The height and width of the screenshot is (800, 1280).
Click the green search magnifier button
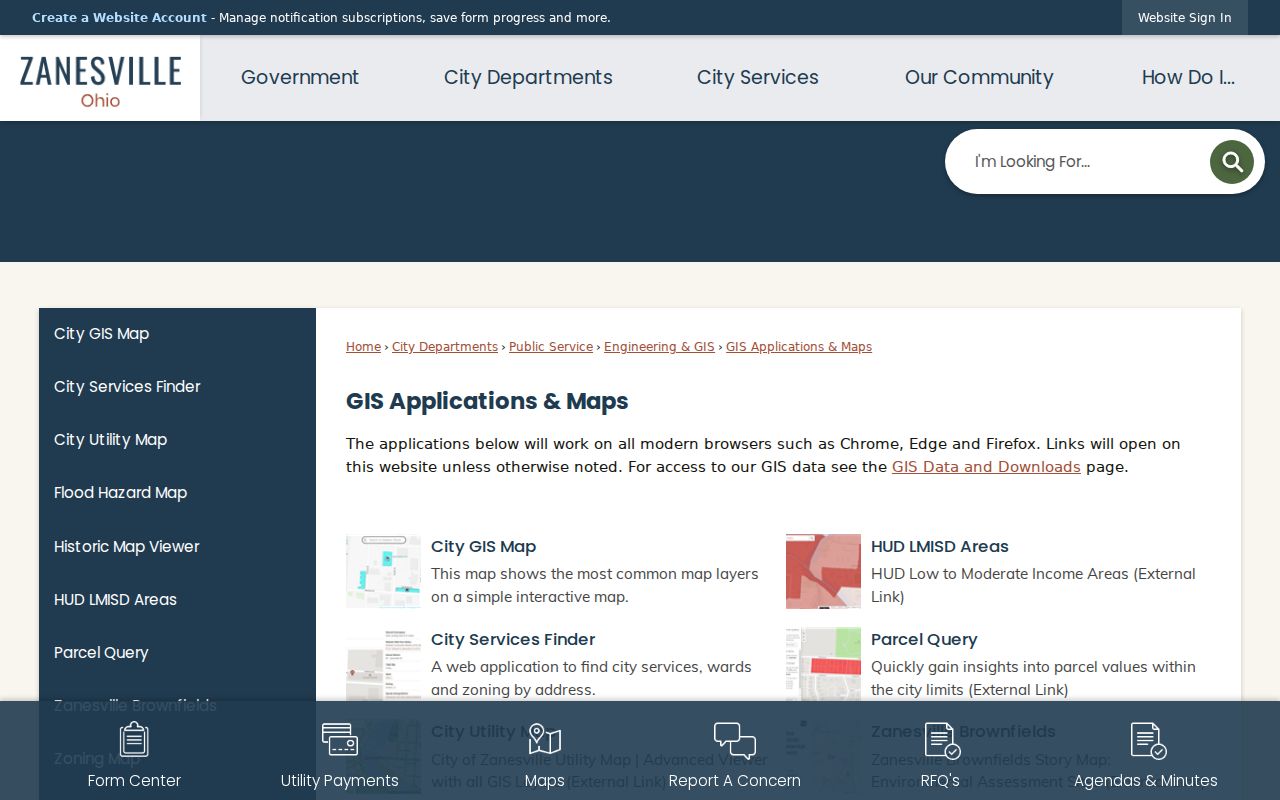[x=1231, y=162]
